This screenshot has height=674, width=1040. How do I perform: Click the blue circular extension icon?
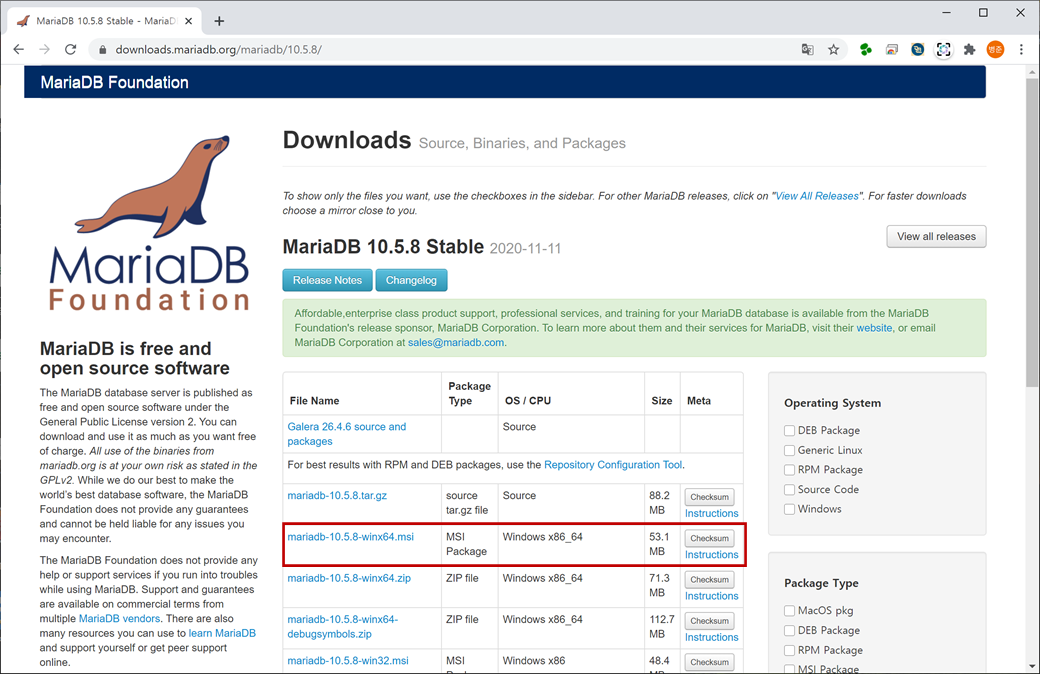pos(917,49)
